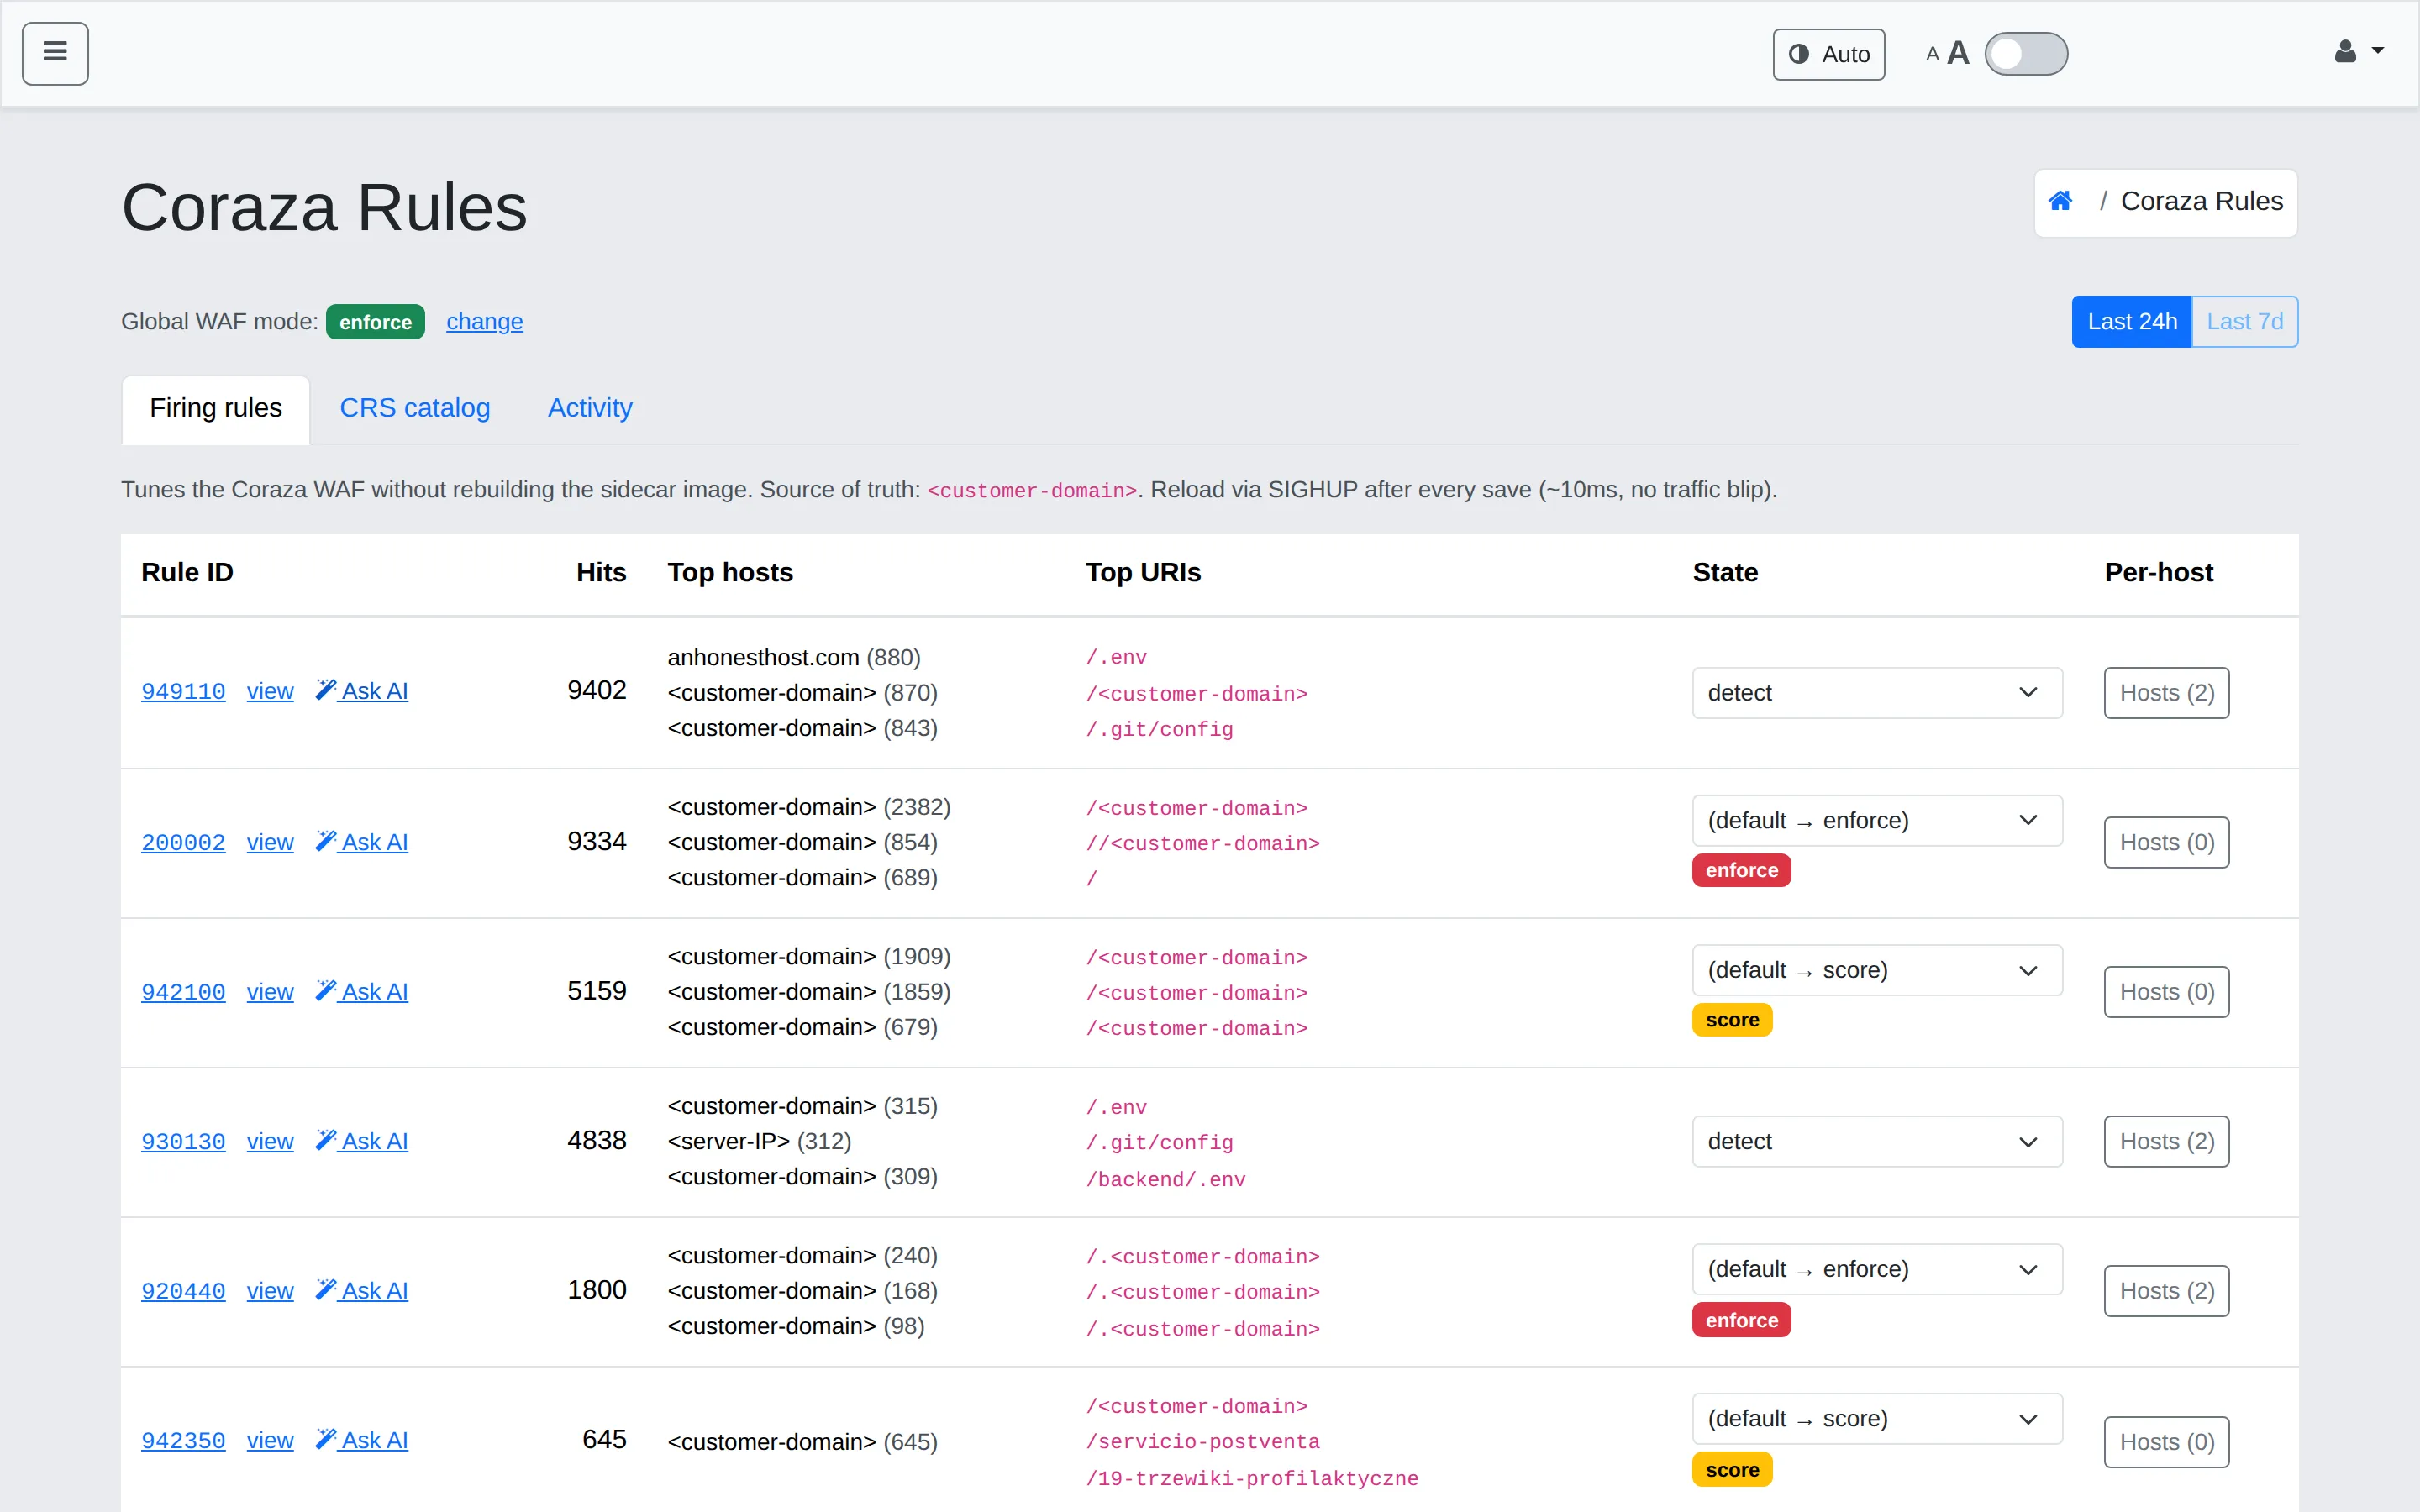The width and height of the screenshot is (2420, 1512).
Task: Click Coraza Rules breadcrumb text
Action: tap(2202, 201)
